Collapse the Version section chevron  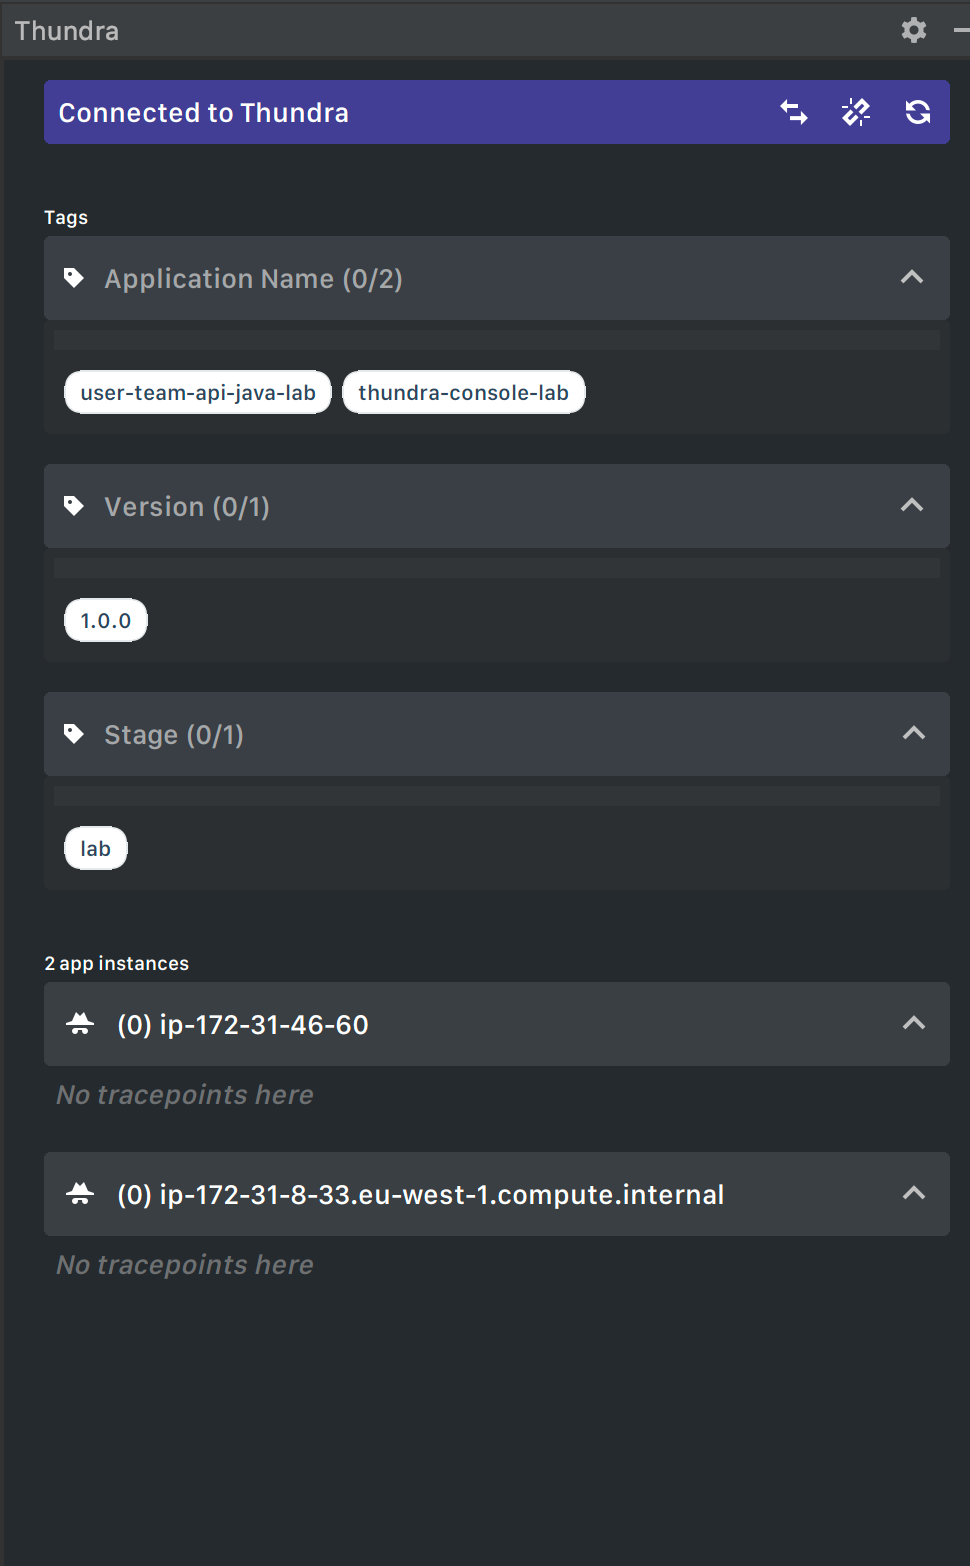[x=912, y=505]
